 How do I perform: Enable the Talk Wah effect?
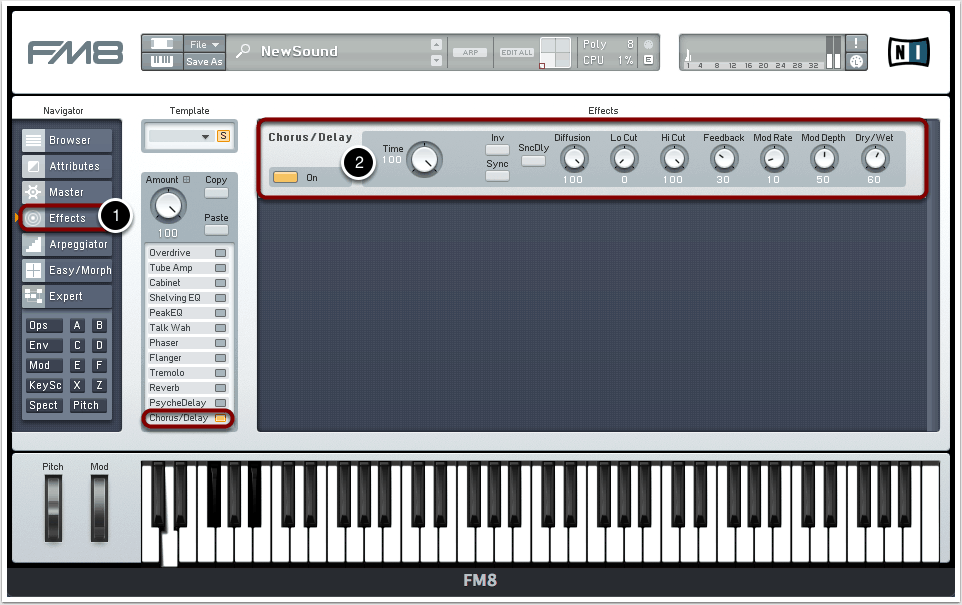(220, 328)
